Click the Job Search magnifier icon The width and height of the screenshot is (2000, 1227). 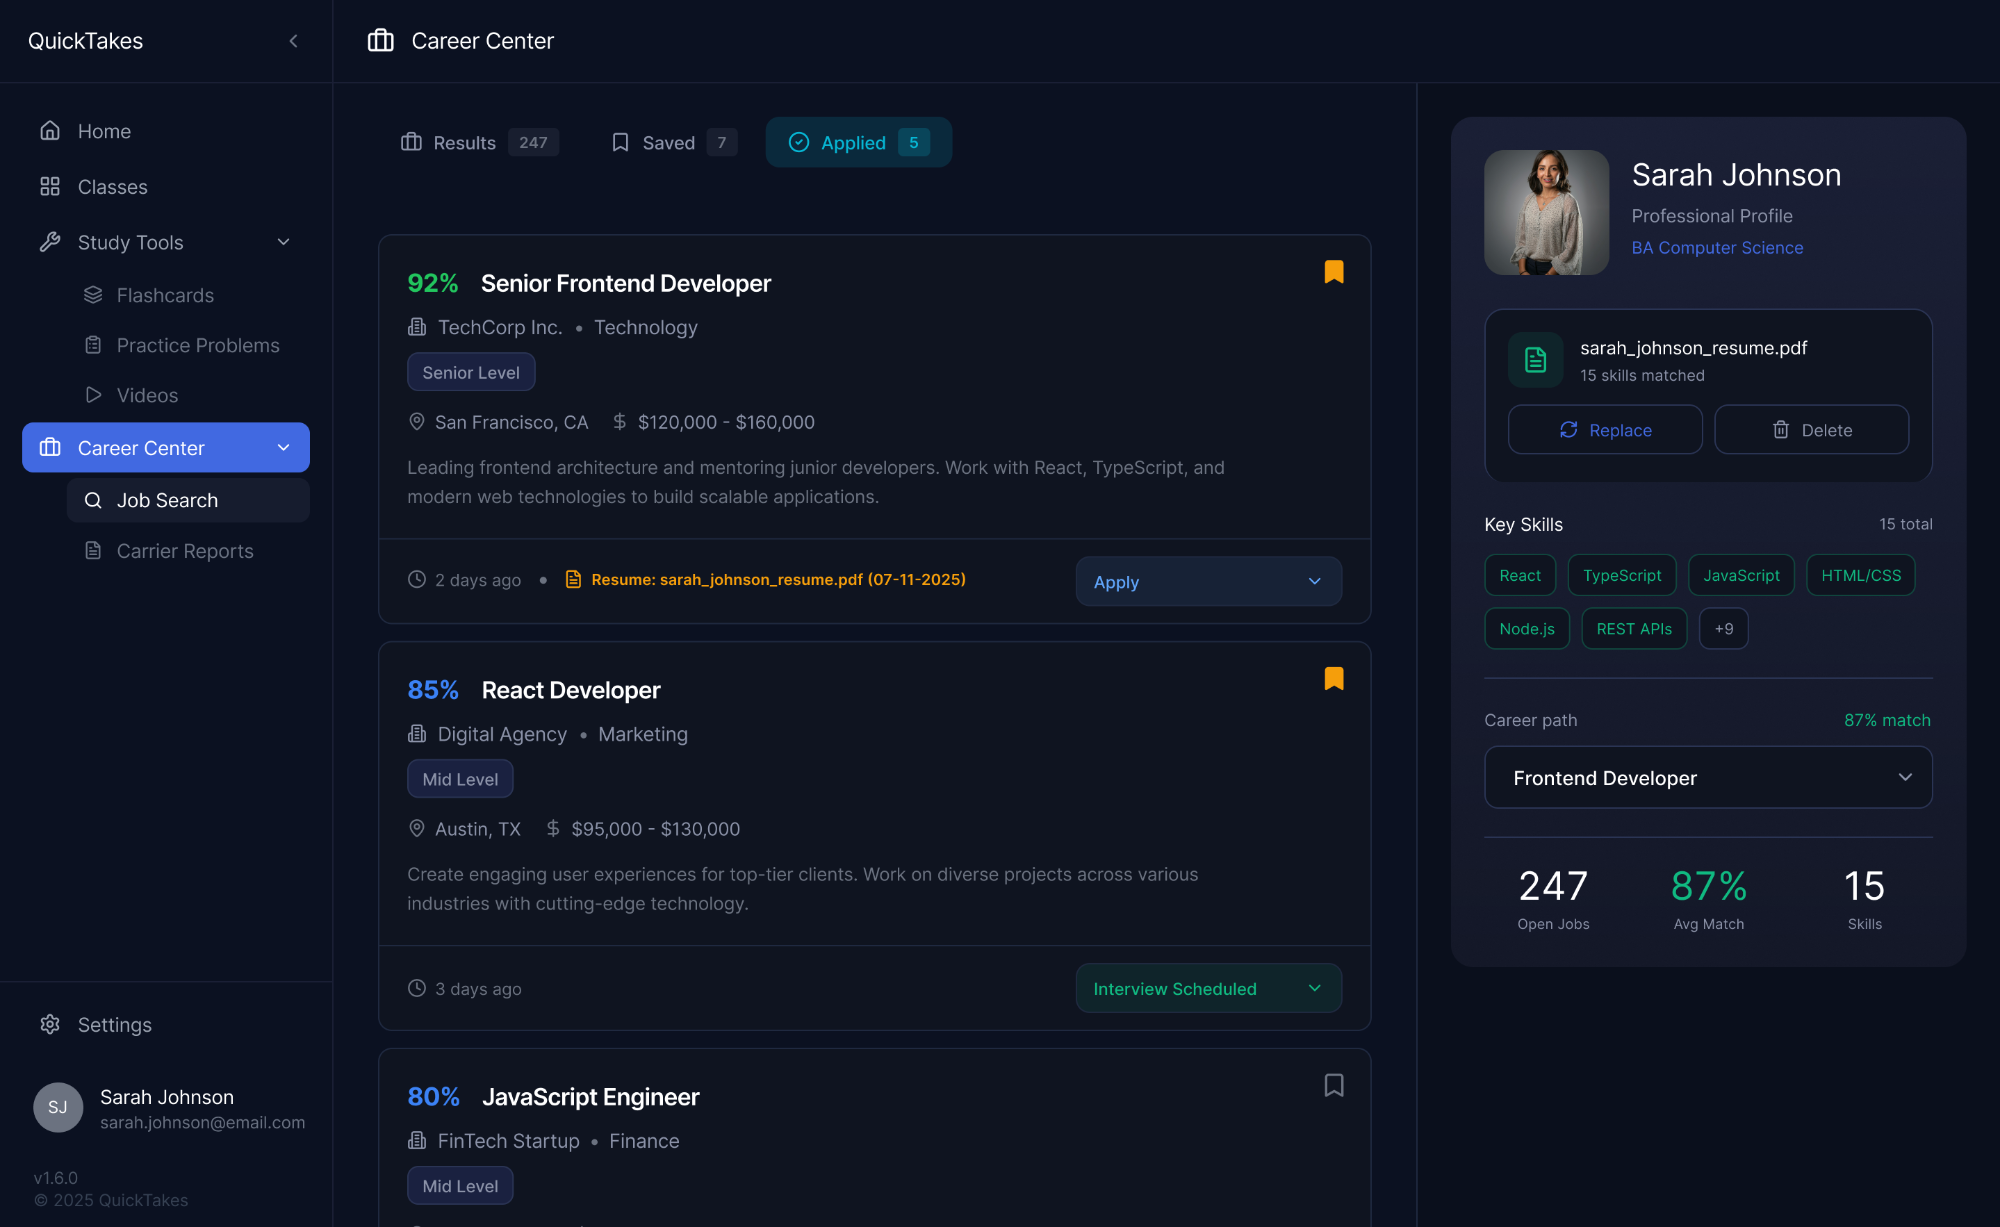coord(93,500)
